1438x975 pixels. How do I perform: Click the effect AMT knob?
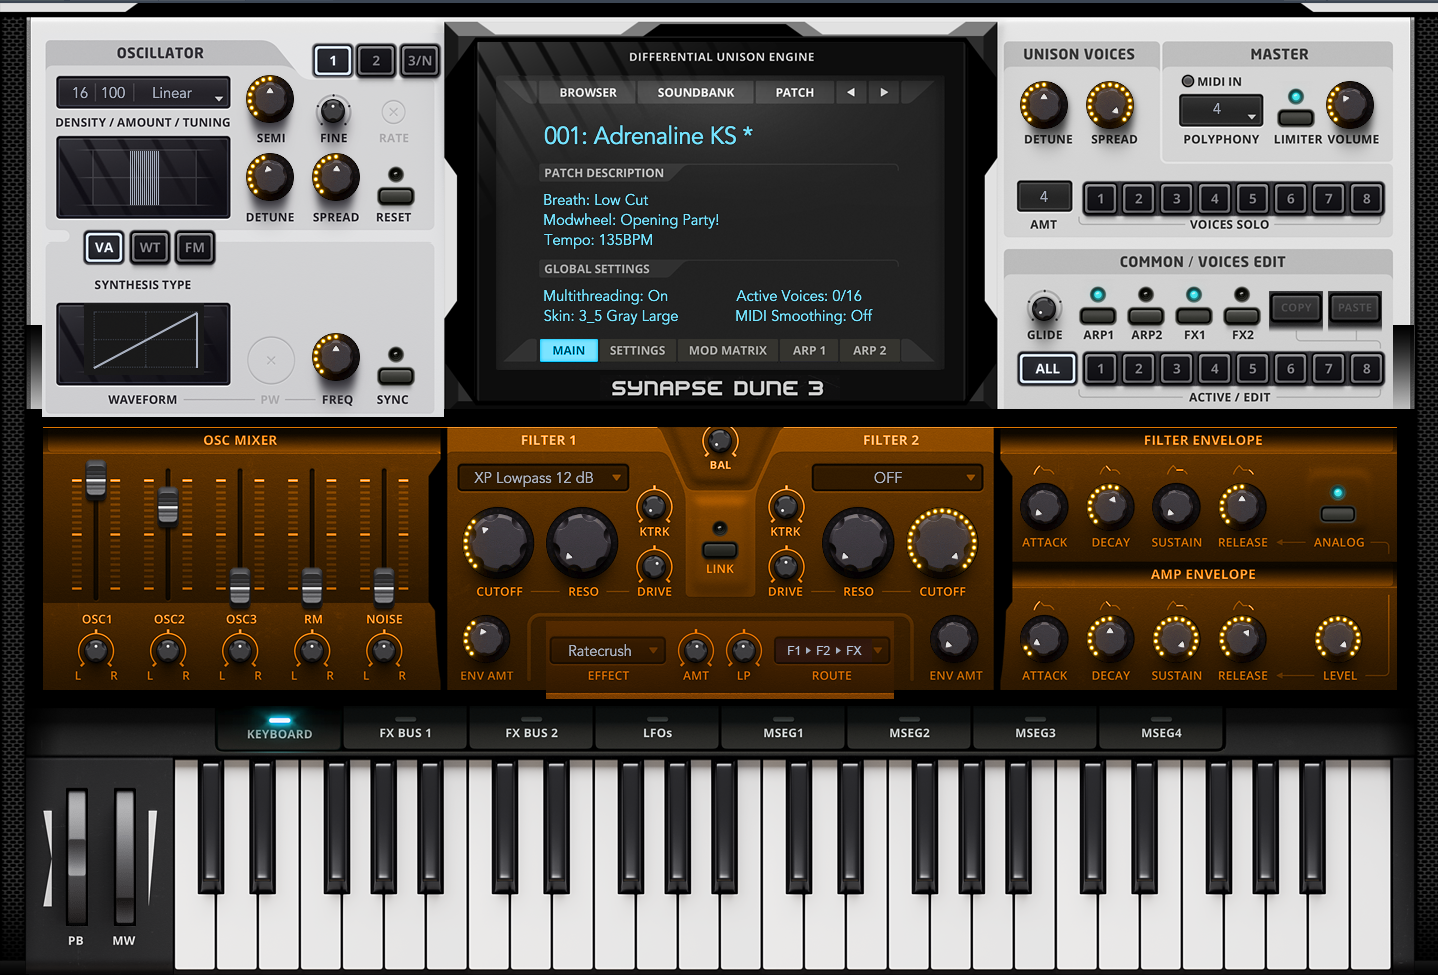[x=696, y=651]
